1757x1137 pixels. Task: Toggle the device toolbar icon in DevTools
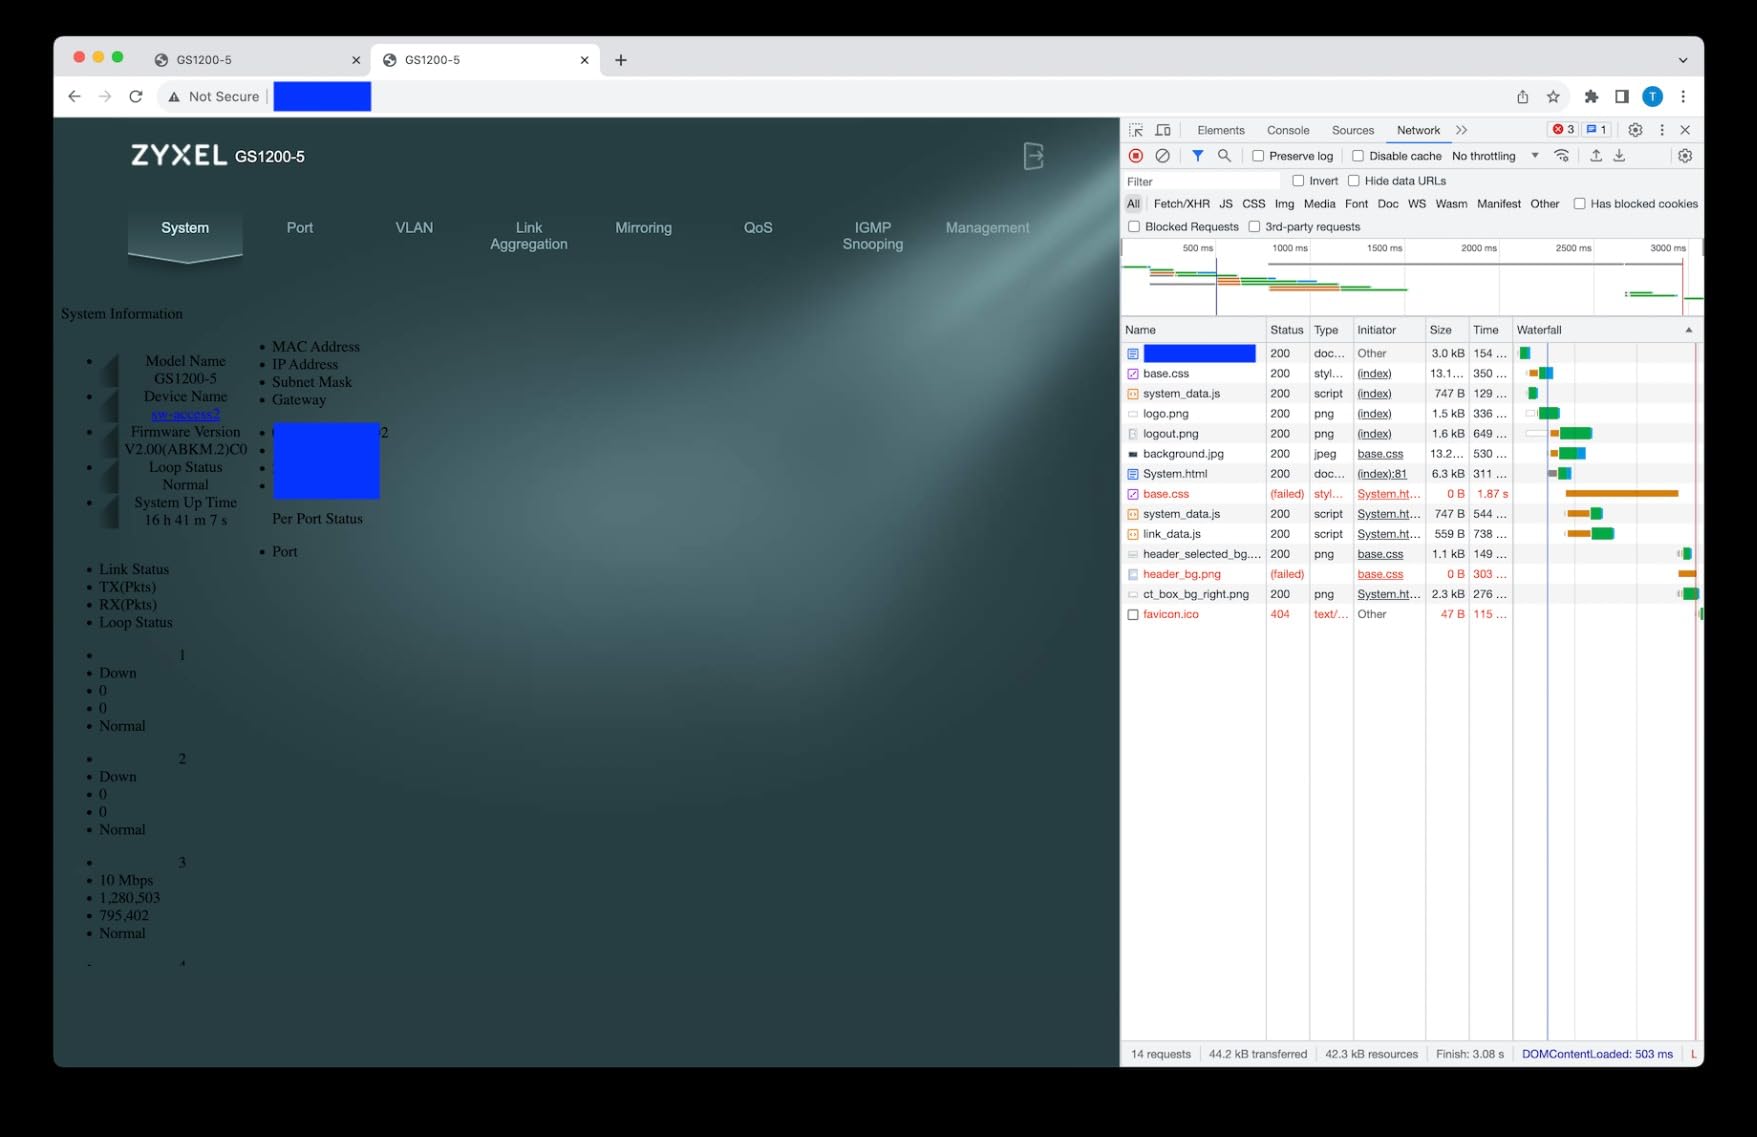[x=1163, y=130]
